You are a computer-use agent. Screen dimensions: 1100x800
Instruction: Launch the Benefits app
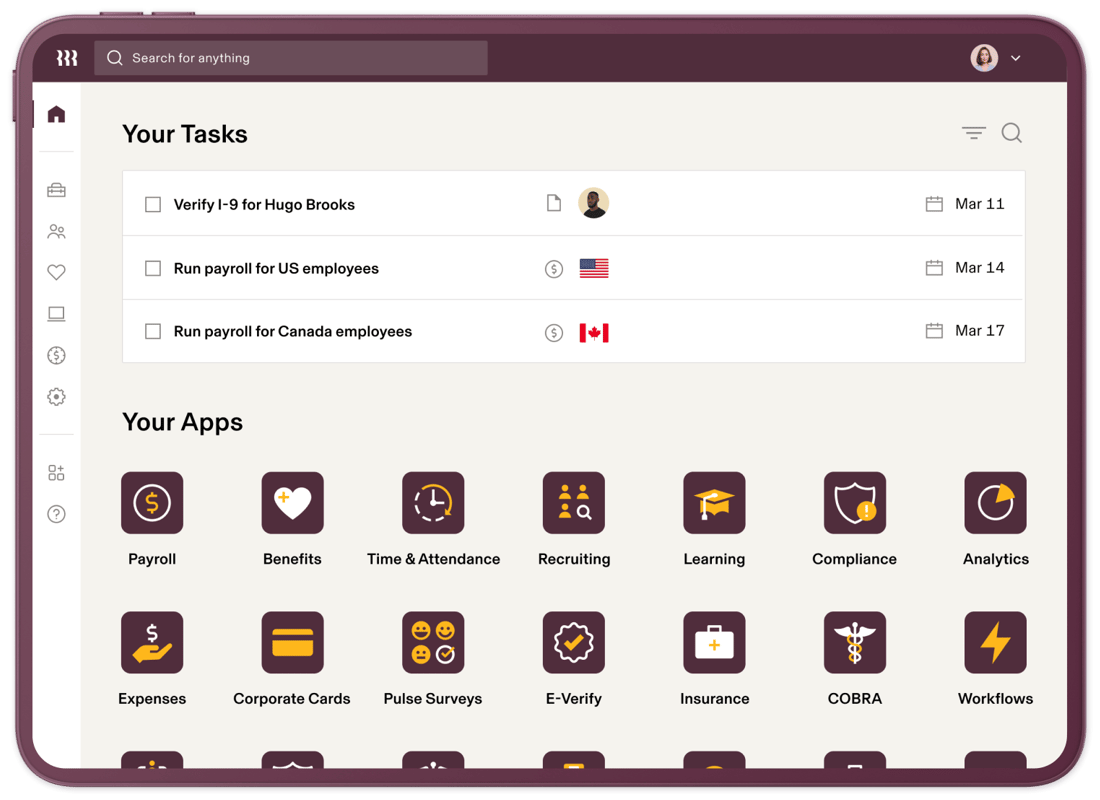pyautogui.click(x=293, y=502)
